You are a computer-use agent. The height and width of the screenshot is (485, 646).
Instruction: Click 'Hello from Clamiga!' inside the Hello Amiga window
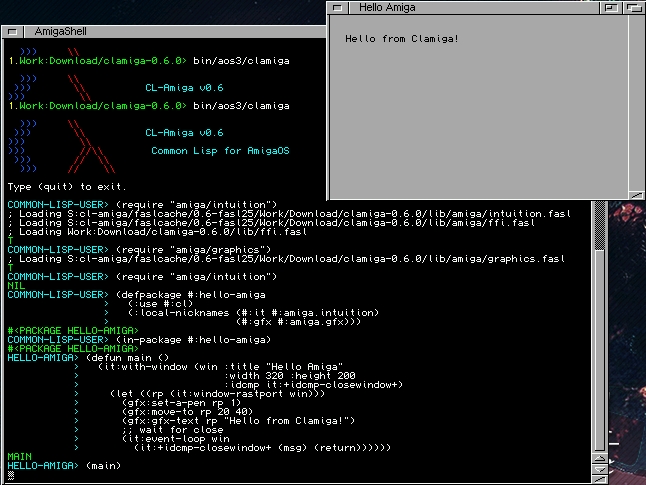(x=402, y=39)
